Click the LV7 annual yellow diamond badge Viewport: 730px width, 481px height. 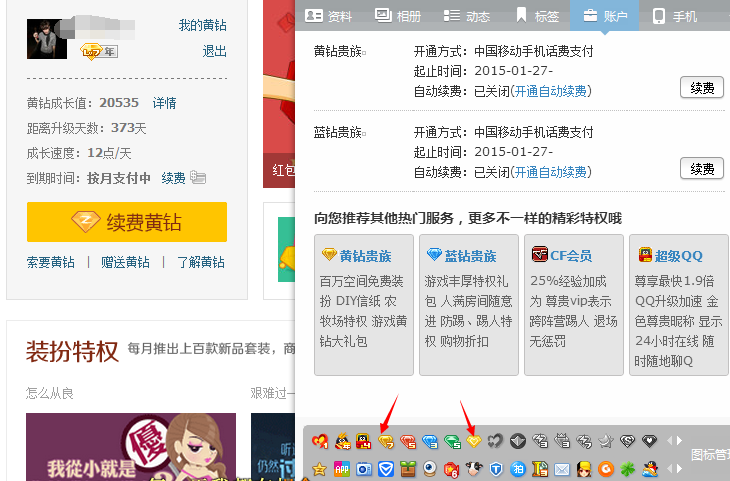pyautogui.click(x=99, y=51)
